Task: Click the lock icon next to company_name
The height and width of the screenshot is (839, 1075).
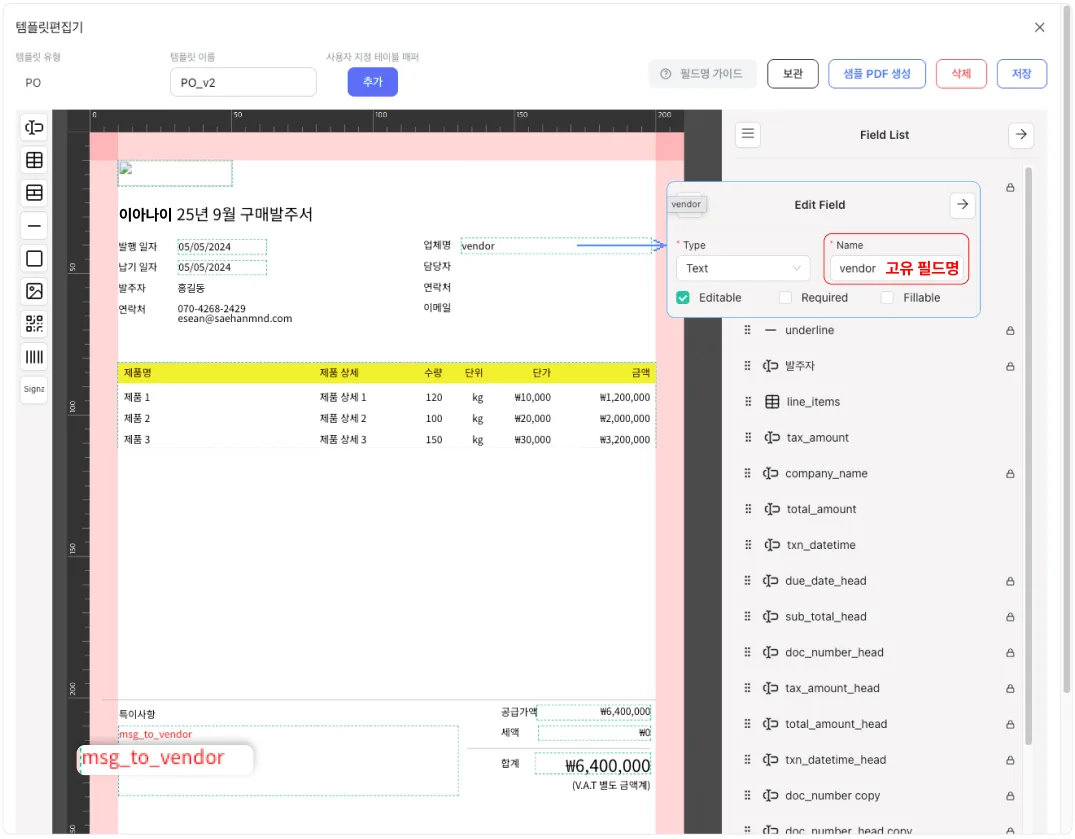Action: 1010,474
